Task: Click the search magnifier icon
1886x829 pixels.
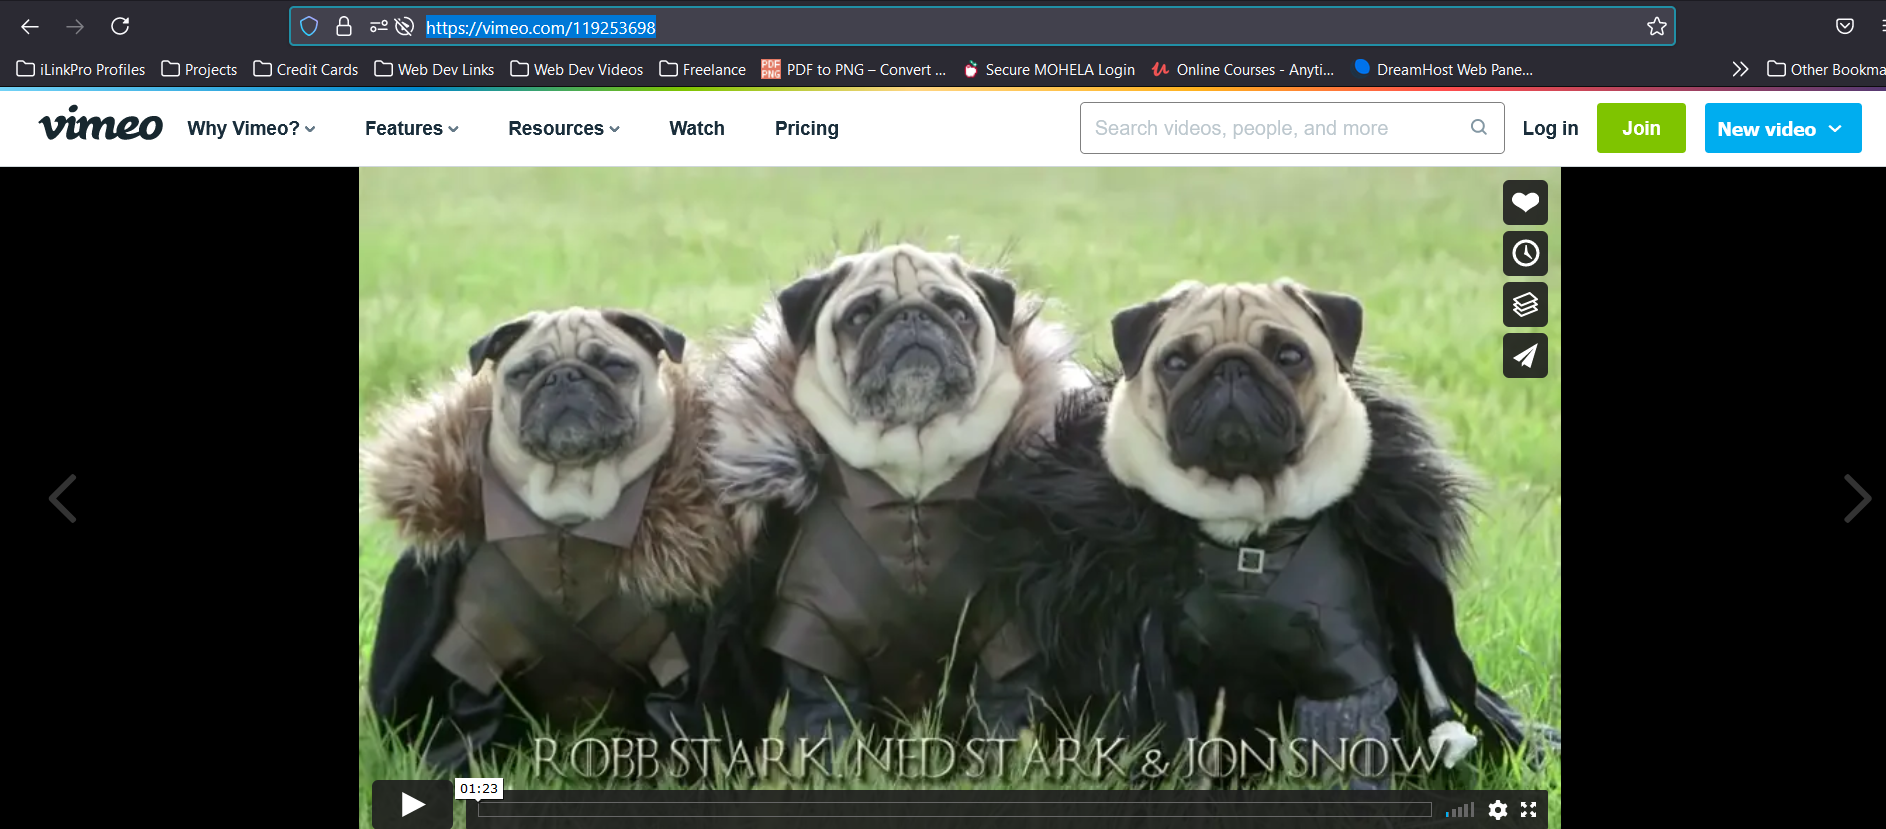Action: point(1479,127)
